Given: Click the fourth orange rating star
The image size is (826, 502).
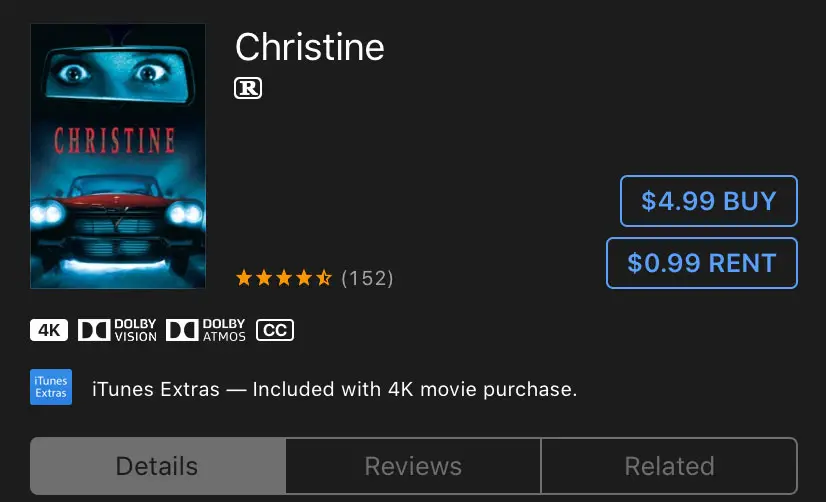Looking at the screenshot, I should pos(304,278).
